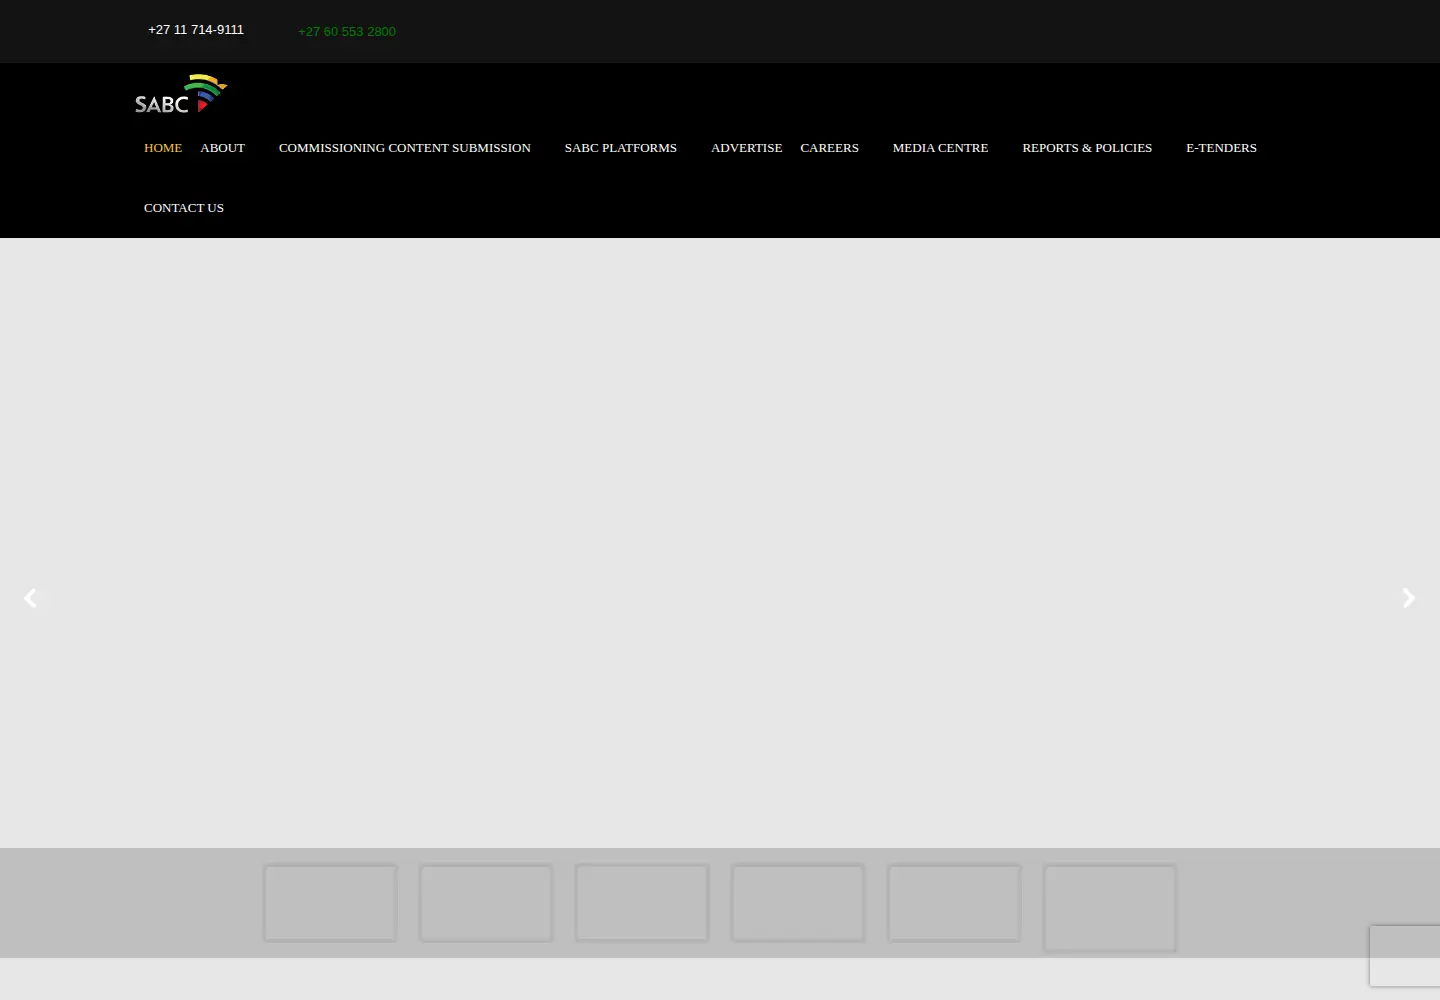Open REPORTS & POLICIES menu
Image resolution: width=1440 pixels, height=1000 pixels.
click(x=1087, y=148)
